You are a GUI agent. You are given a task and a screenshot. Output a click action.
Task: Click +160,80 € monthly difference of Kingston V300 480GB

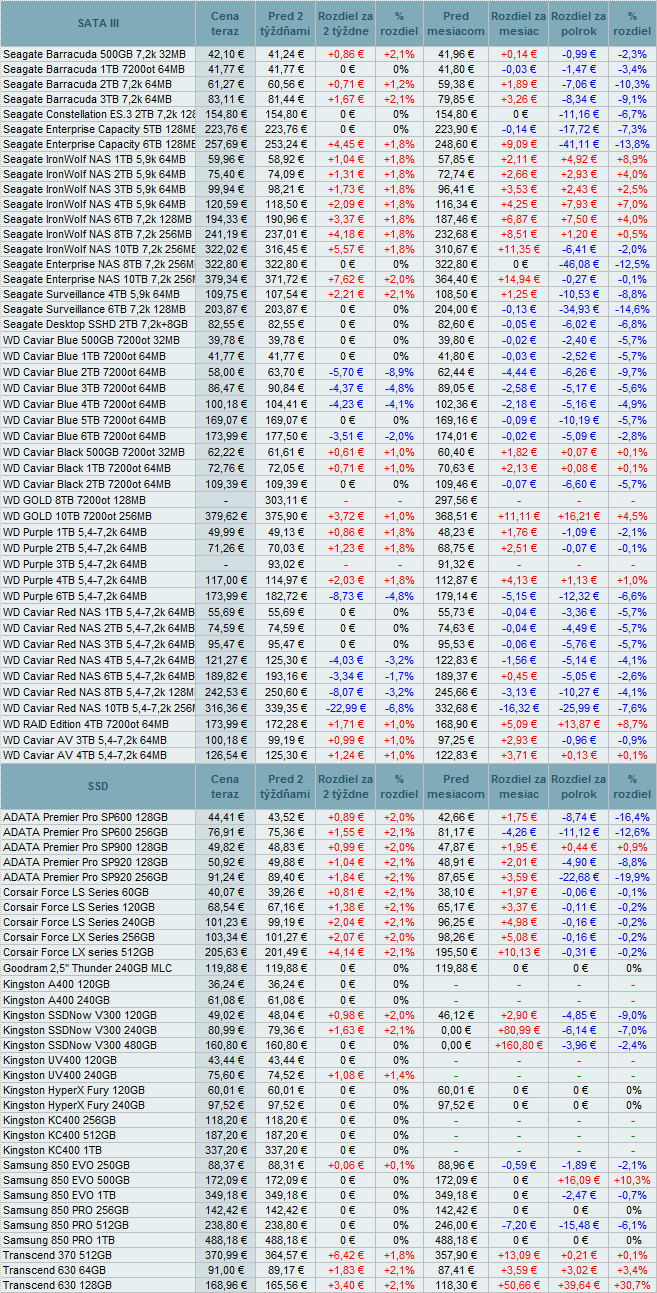[519, 1045]
